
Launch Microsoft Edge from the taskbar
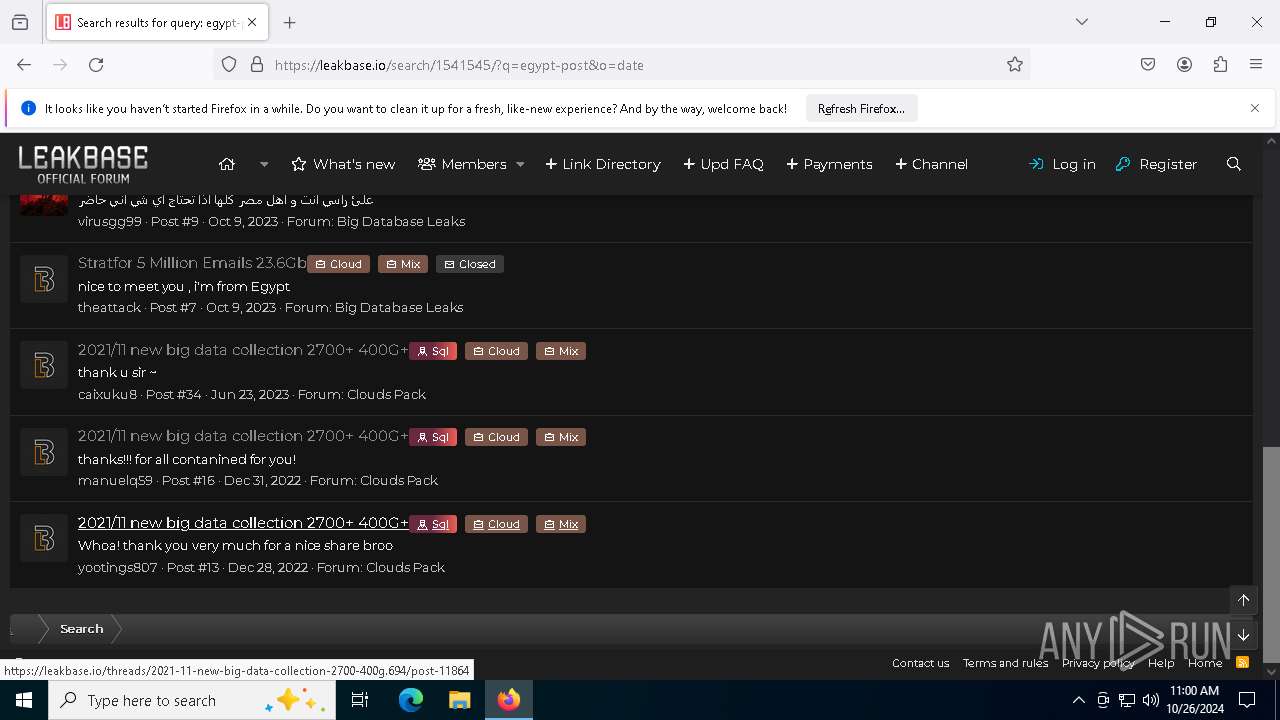click(411, 700)
